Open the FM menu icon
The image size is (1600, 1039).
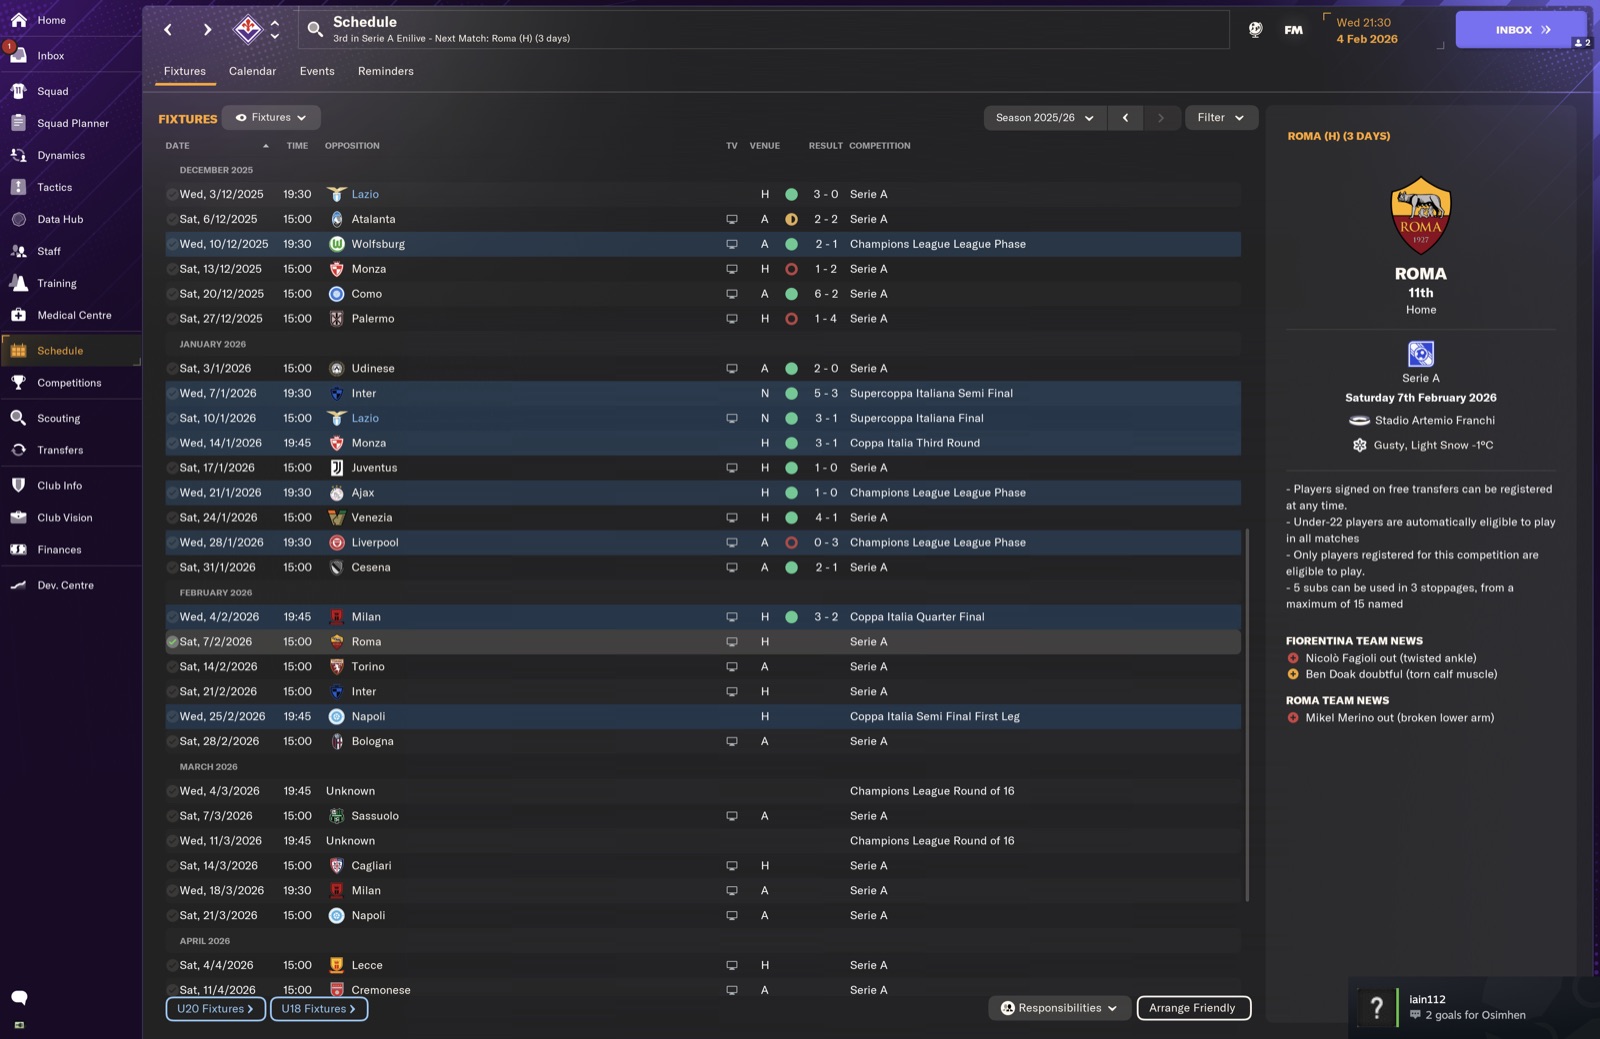(1293, 30)
